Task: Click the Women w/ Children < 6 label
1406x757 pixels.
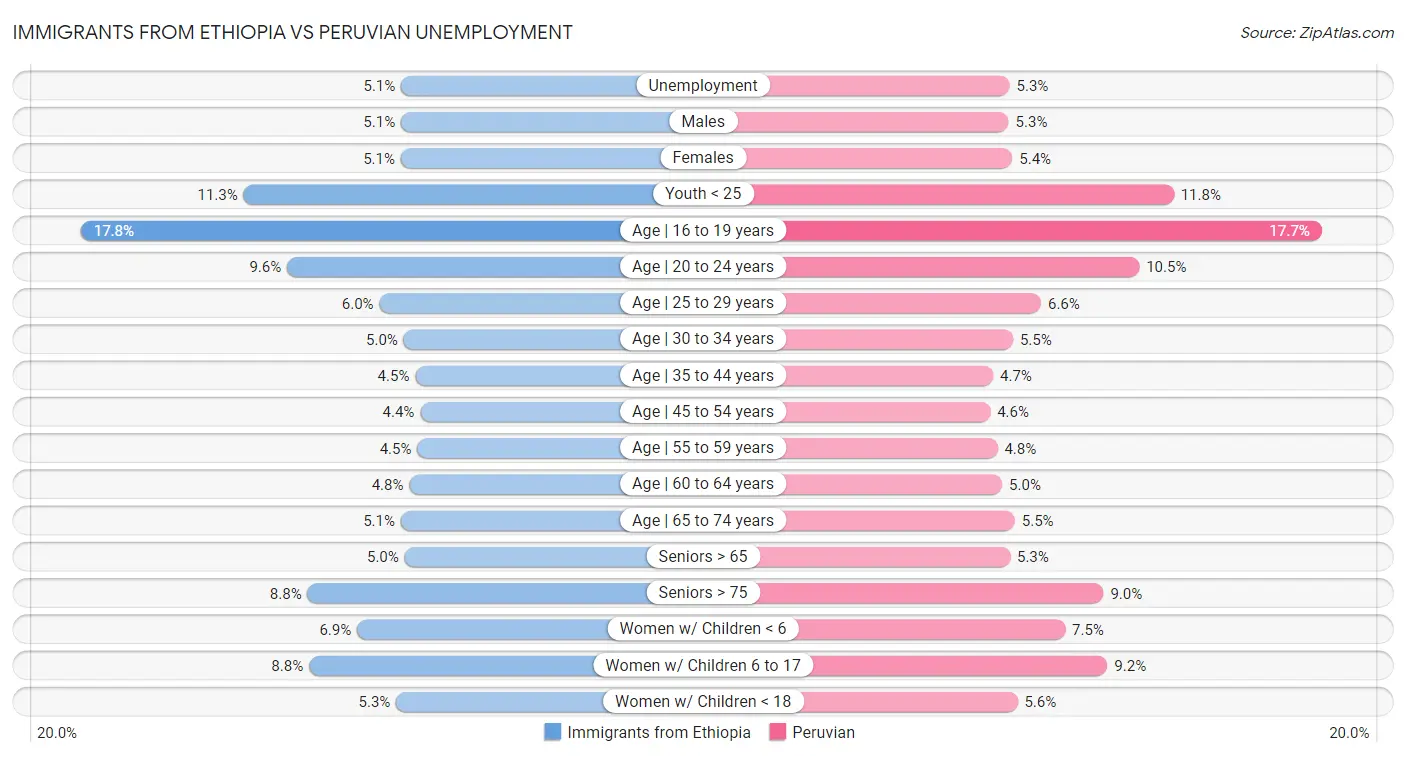Action: [x=703, y=629]
